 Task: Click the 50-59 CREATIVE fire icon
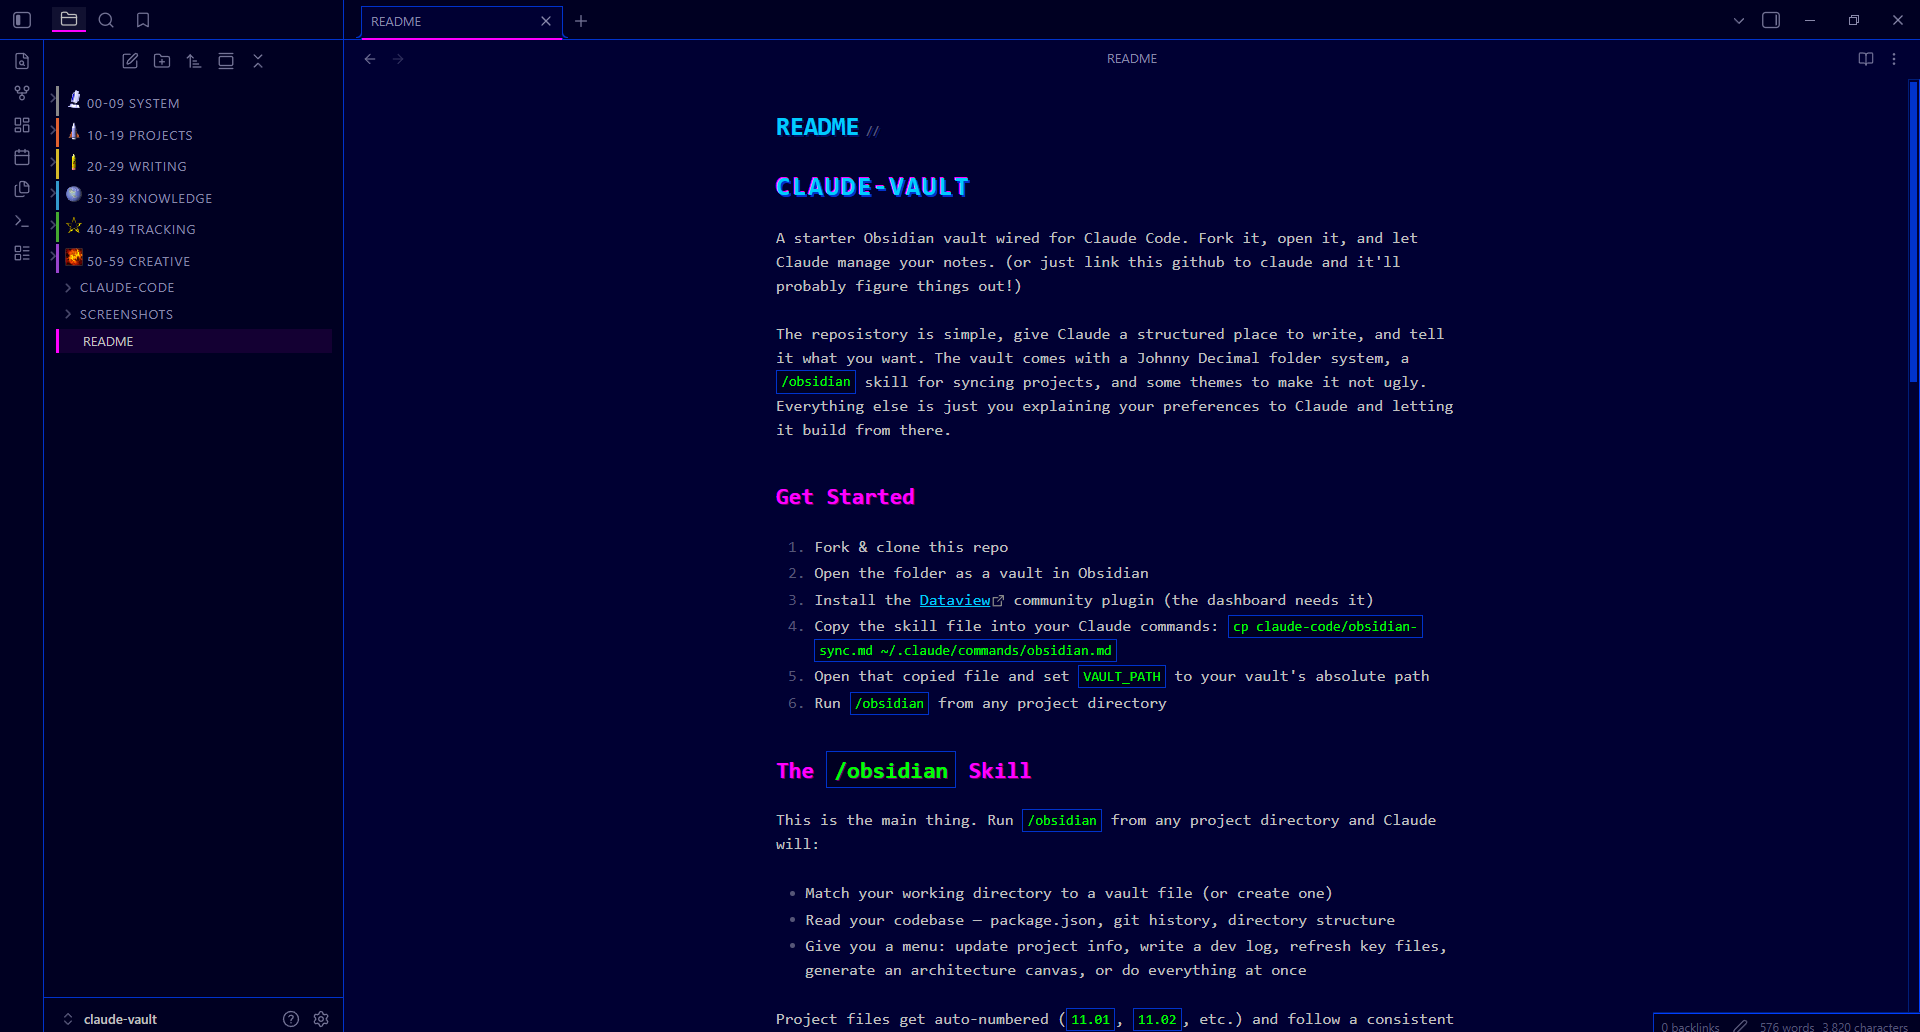(74, 257)
